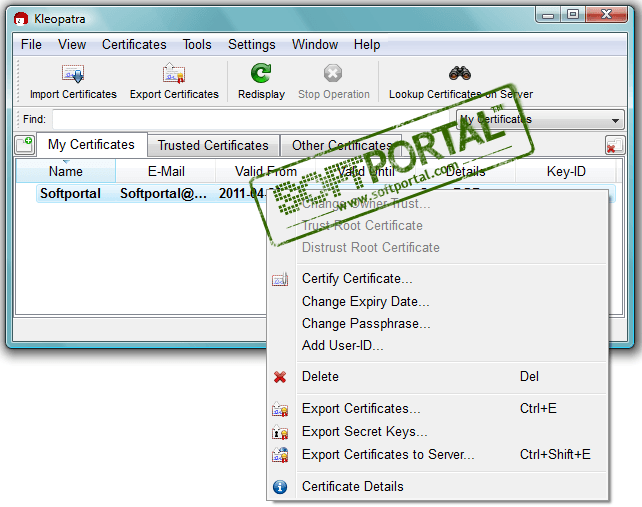The image size is (642, 507).
Task: Minimize the Kleopatra window
Action: point(548,15)
